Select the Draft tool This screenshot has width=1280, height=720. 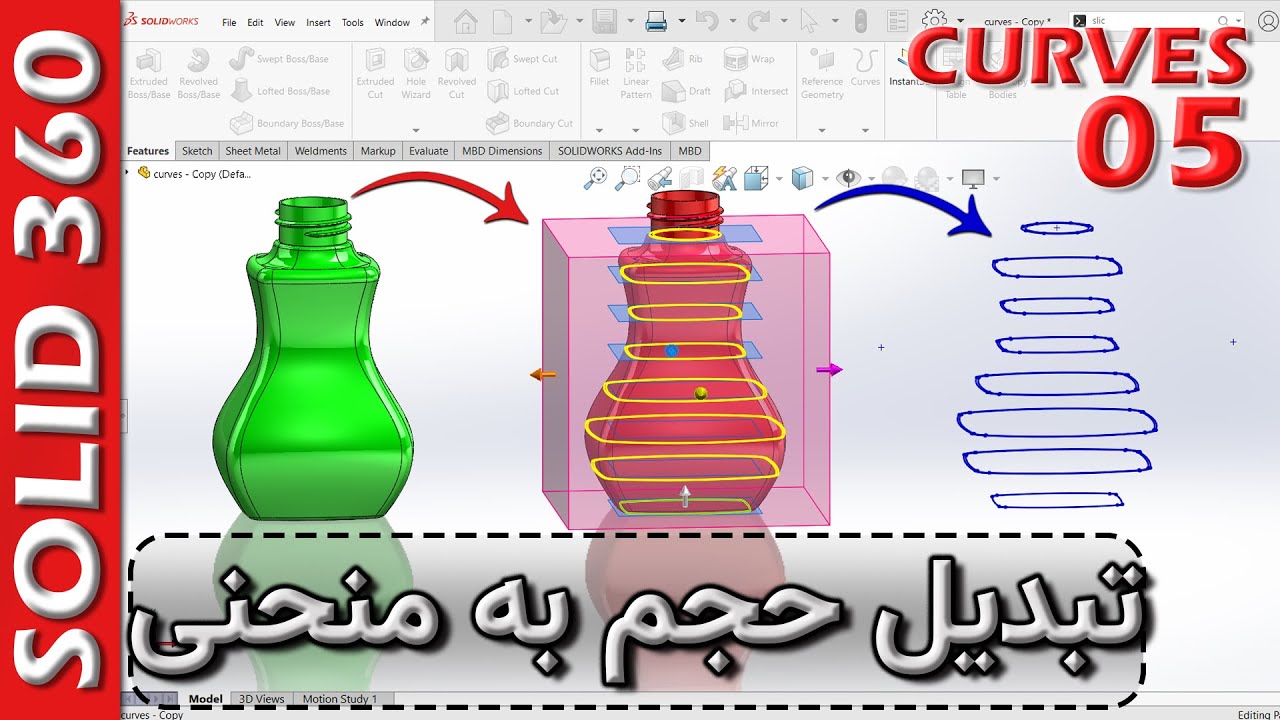pyautogui.click(x=687, y=91)
